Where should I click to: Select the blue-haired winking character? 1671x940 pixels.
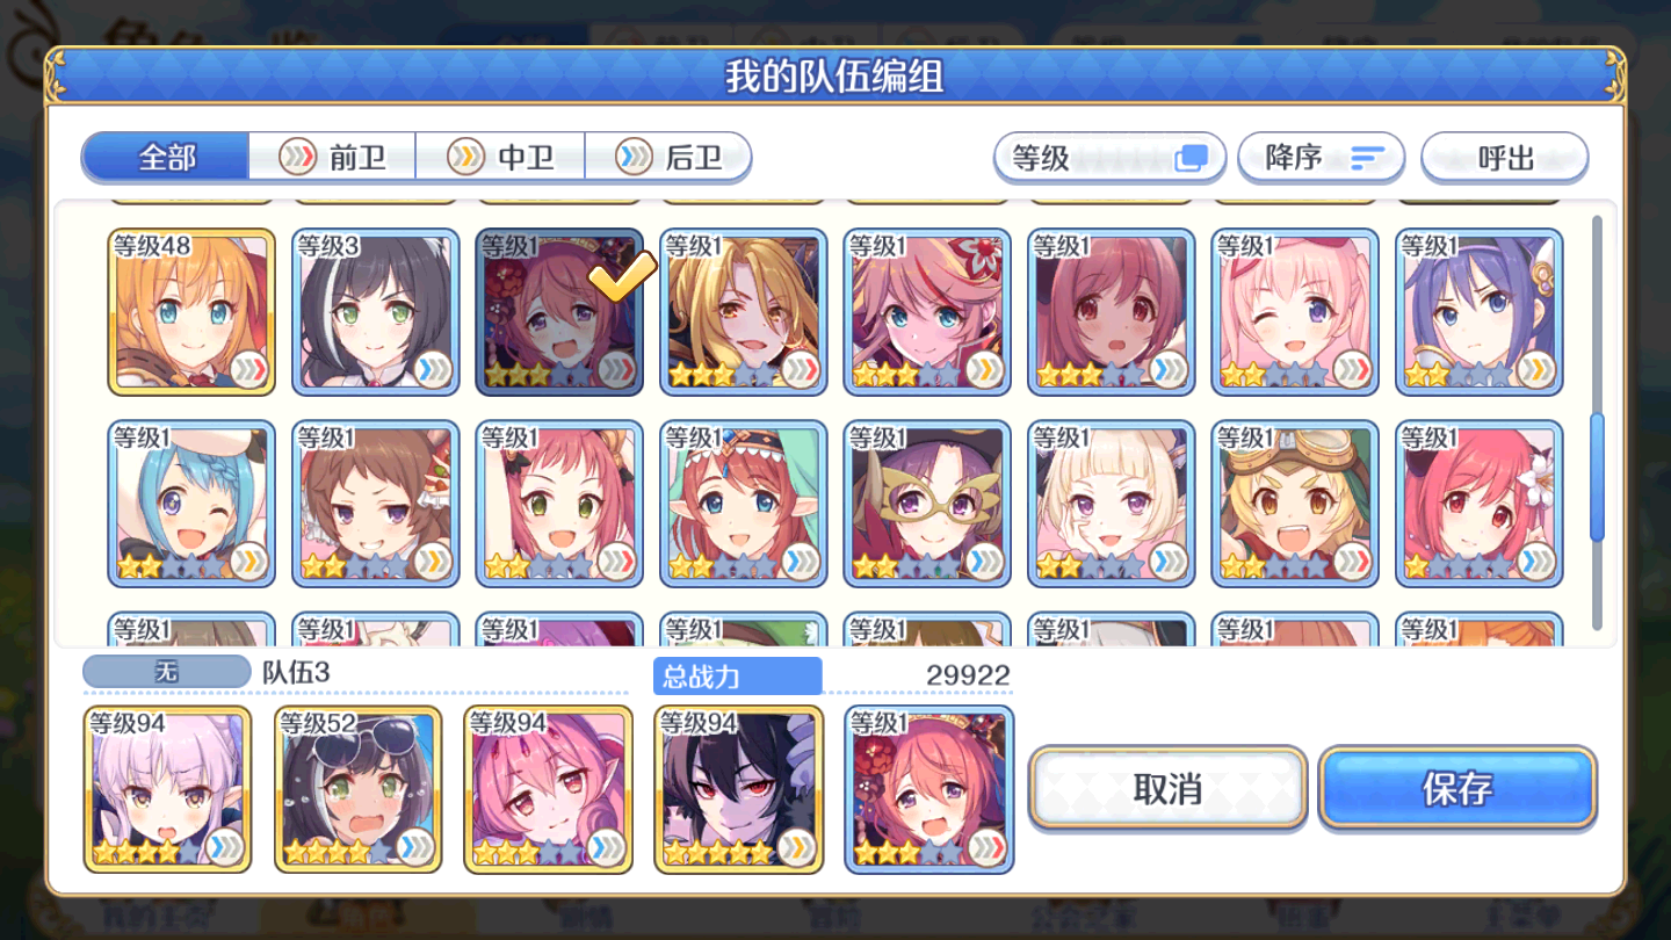click(191, 503)
